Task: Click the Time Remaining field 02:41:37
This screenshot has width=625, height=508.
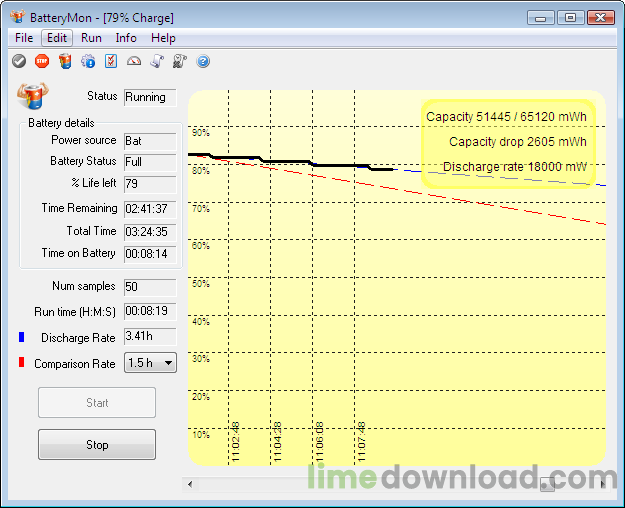Action: tap(150, 209)
